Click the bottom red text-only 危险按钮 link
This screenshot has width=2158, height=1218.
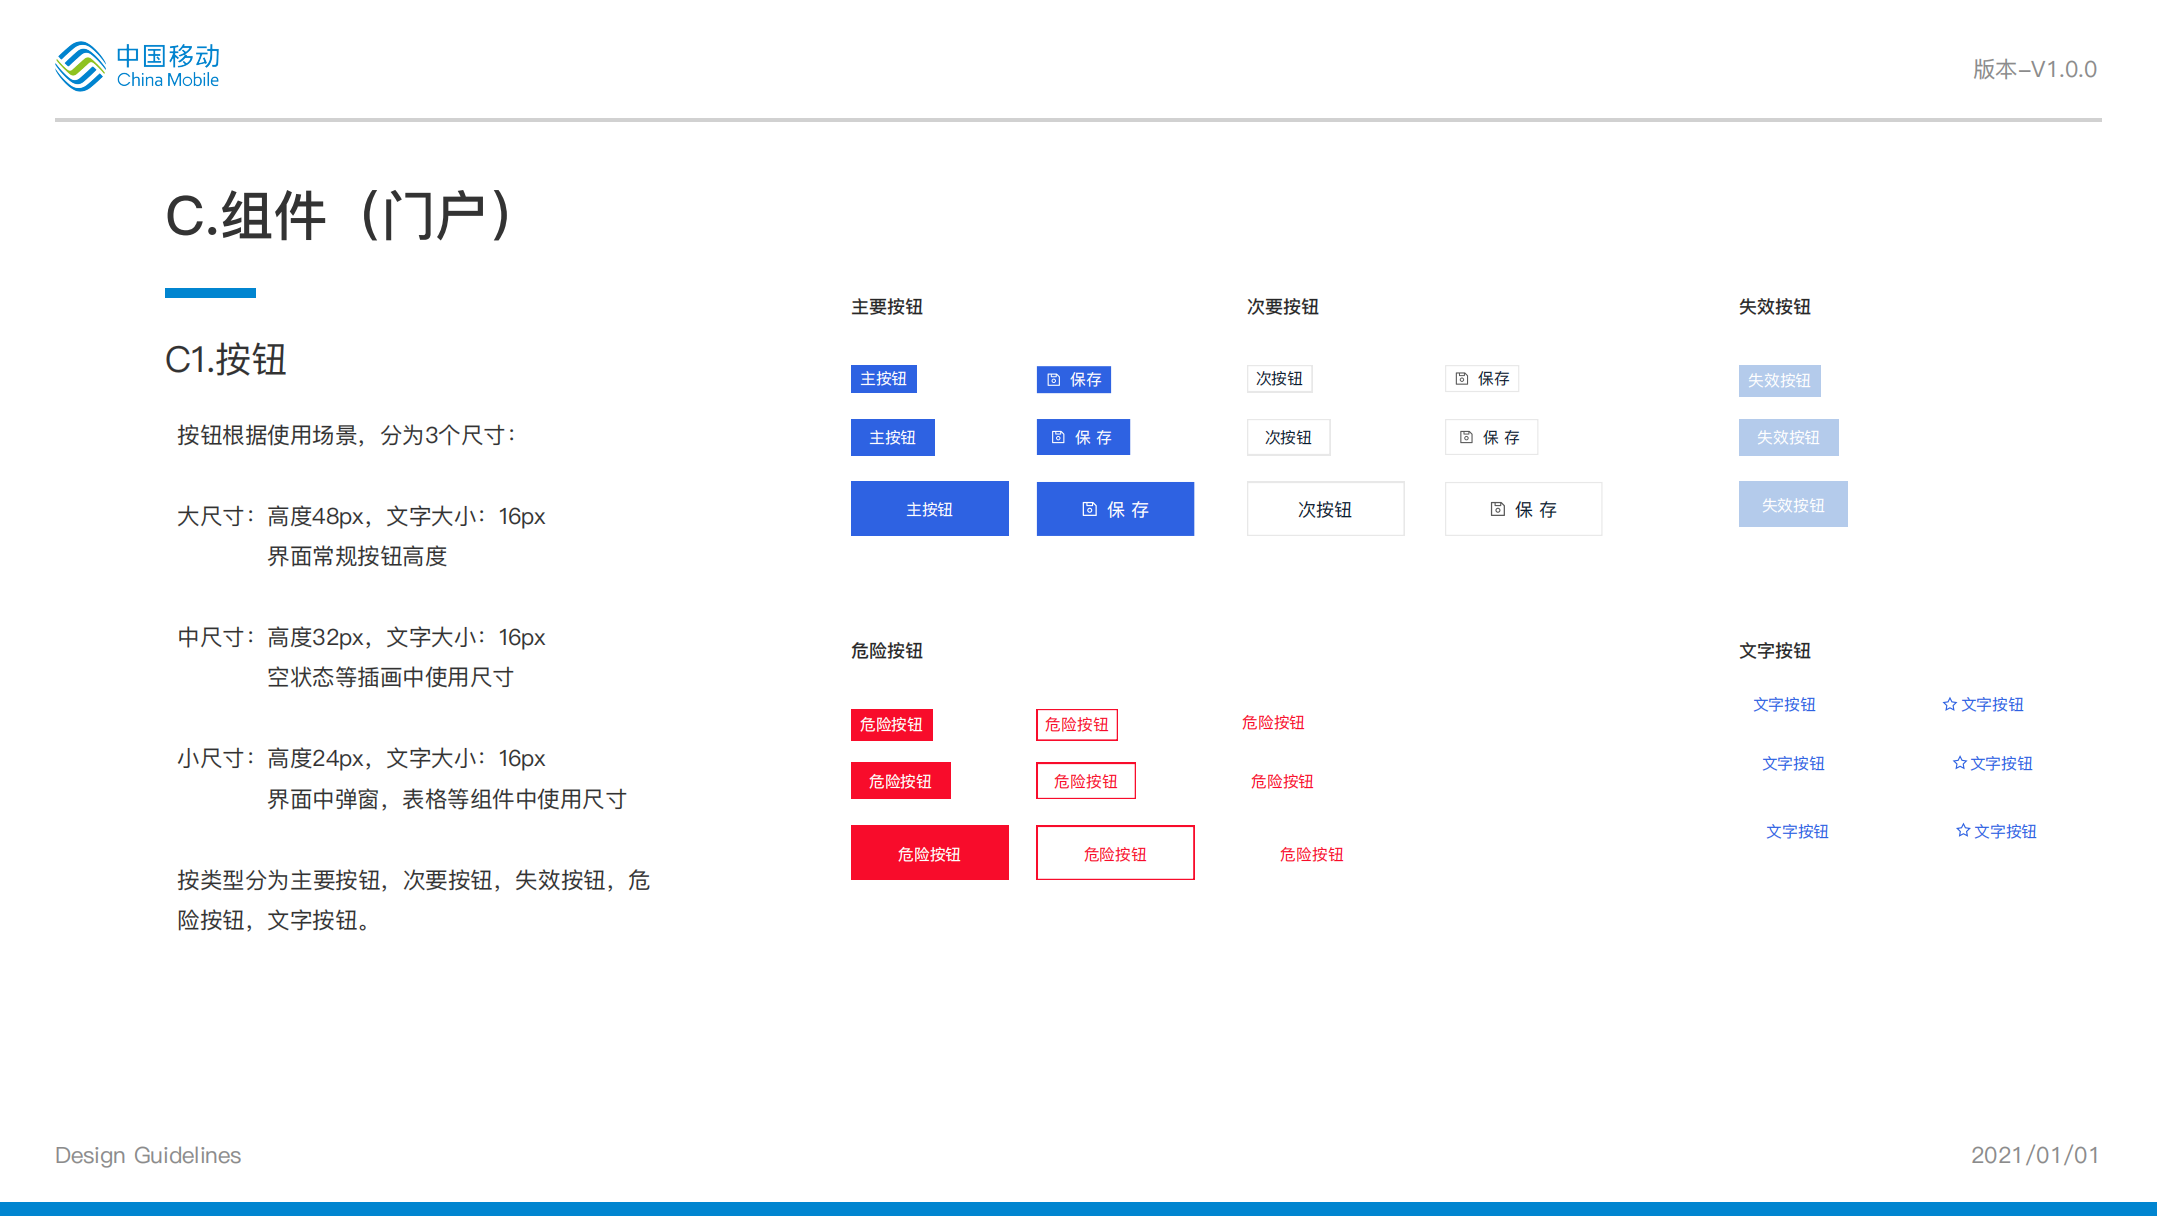pos(1311,854)
